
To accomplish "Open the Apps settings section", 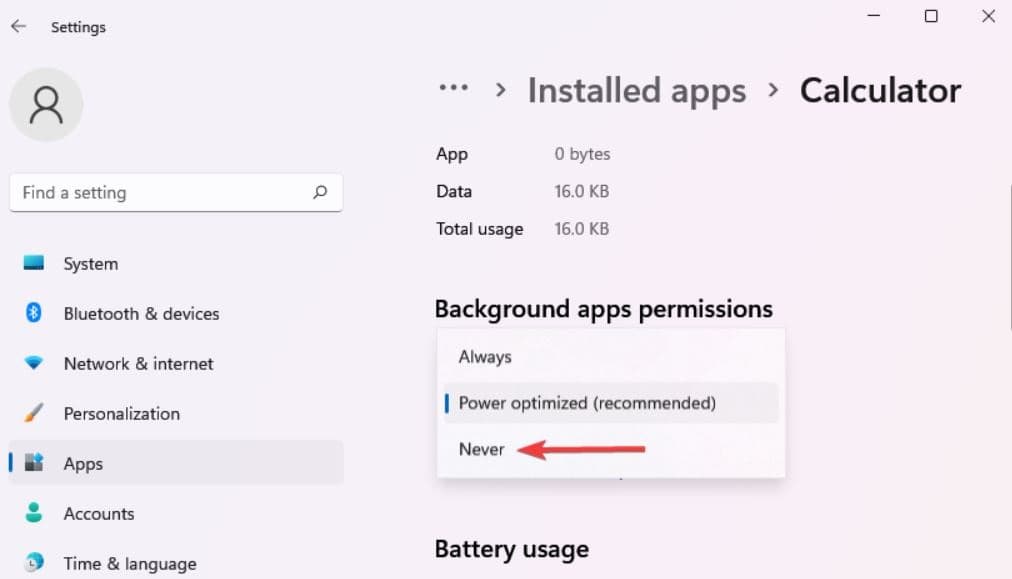I will pyautogui.click(x=83, y=463).
